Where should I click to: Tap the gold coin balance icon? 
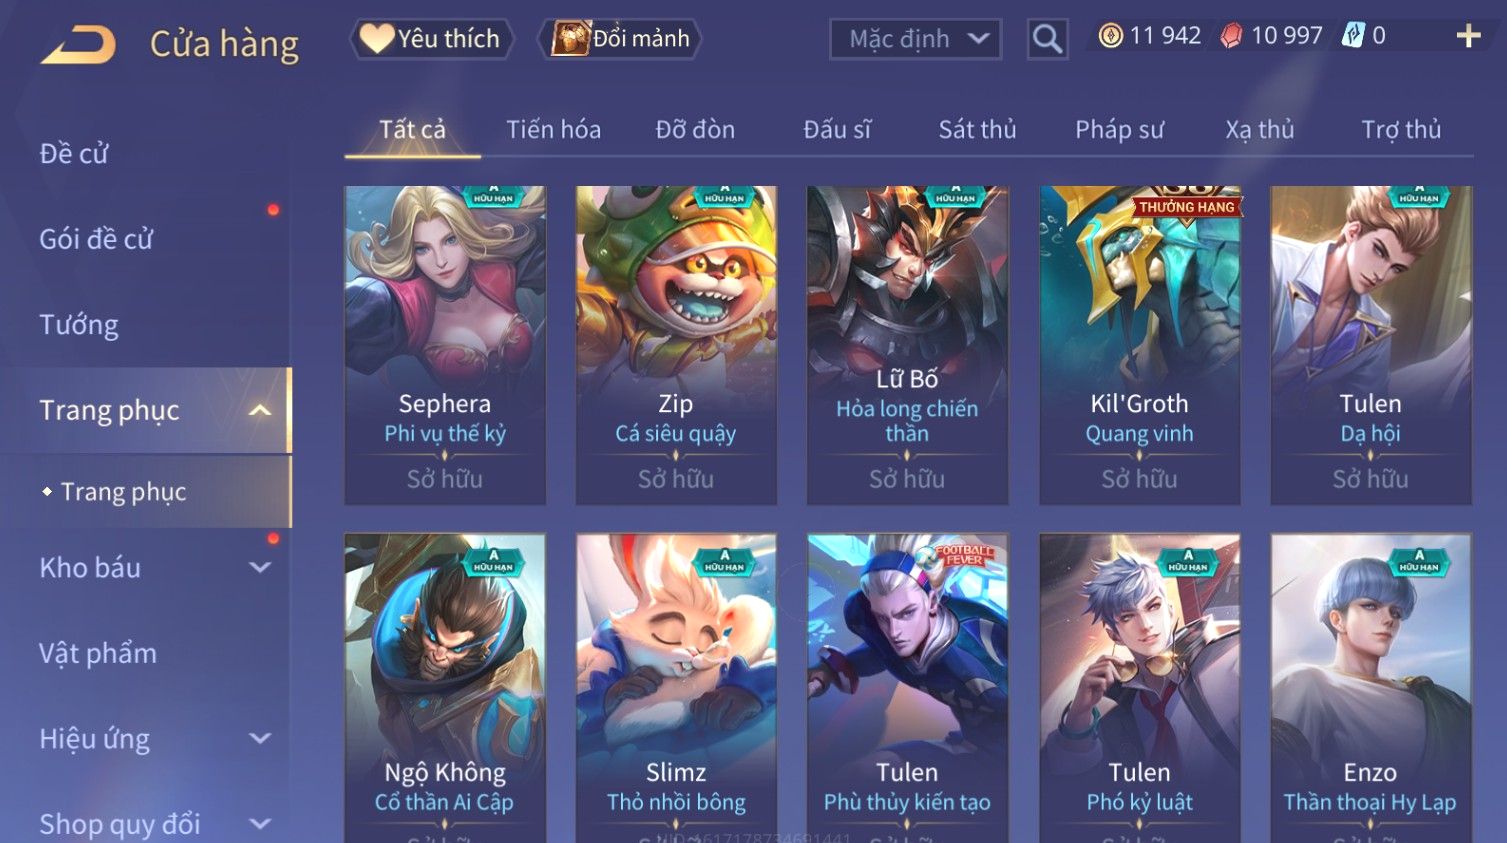(1110, 36)
